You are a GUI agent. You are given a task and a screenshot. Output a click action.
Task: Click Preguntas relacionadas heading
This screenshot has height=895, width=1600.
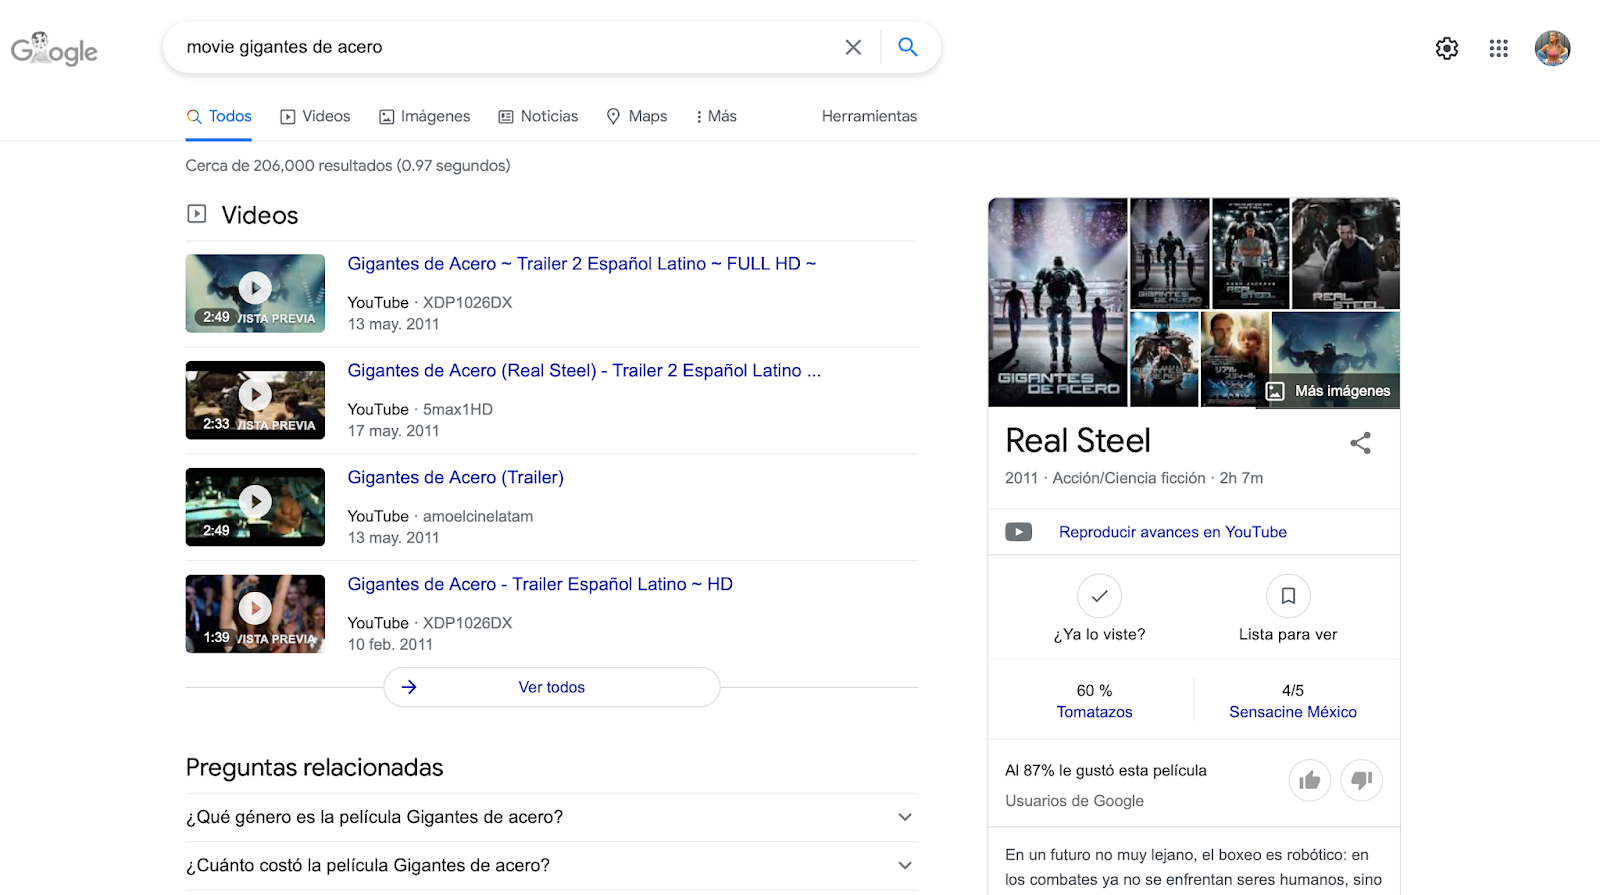pos(315,768)
